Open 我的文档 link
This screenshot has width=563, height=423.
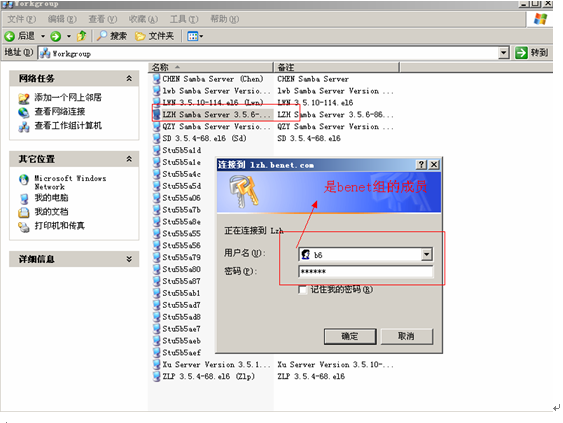pos(51,212)
